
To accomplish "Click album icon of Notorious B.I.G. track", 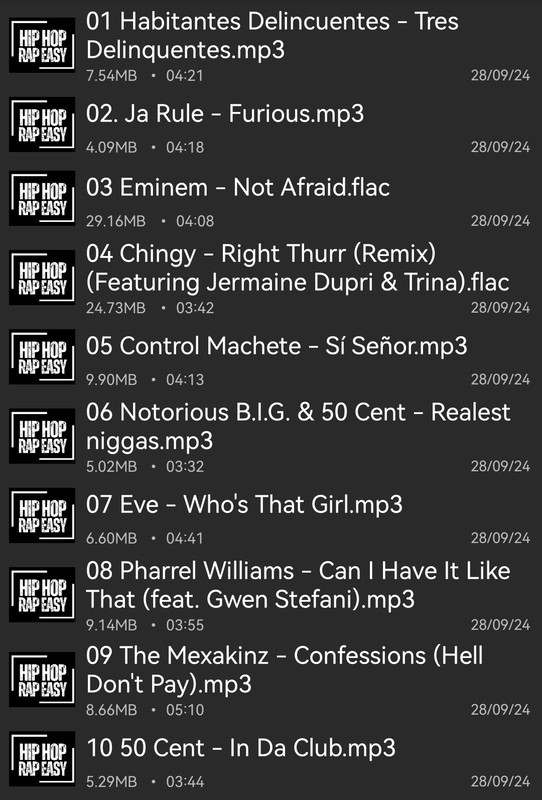I will pos(42,436).
